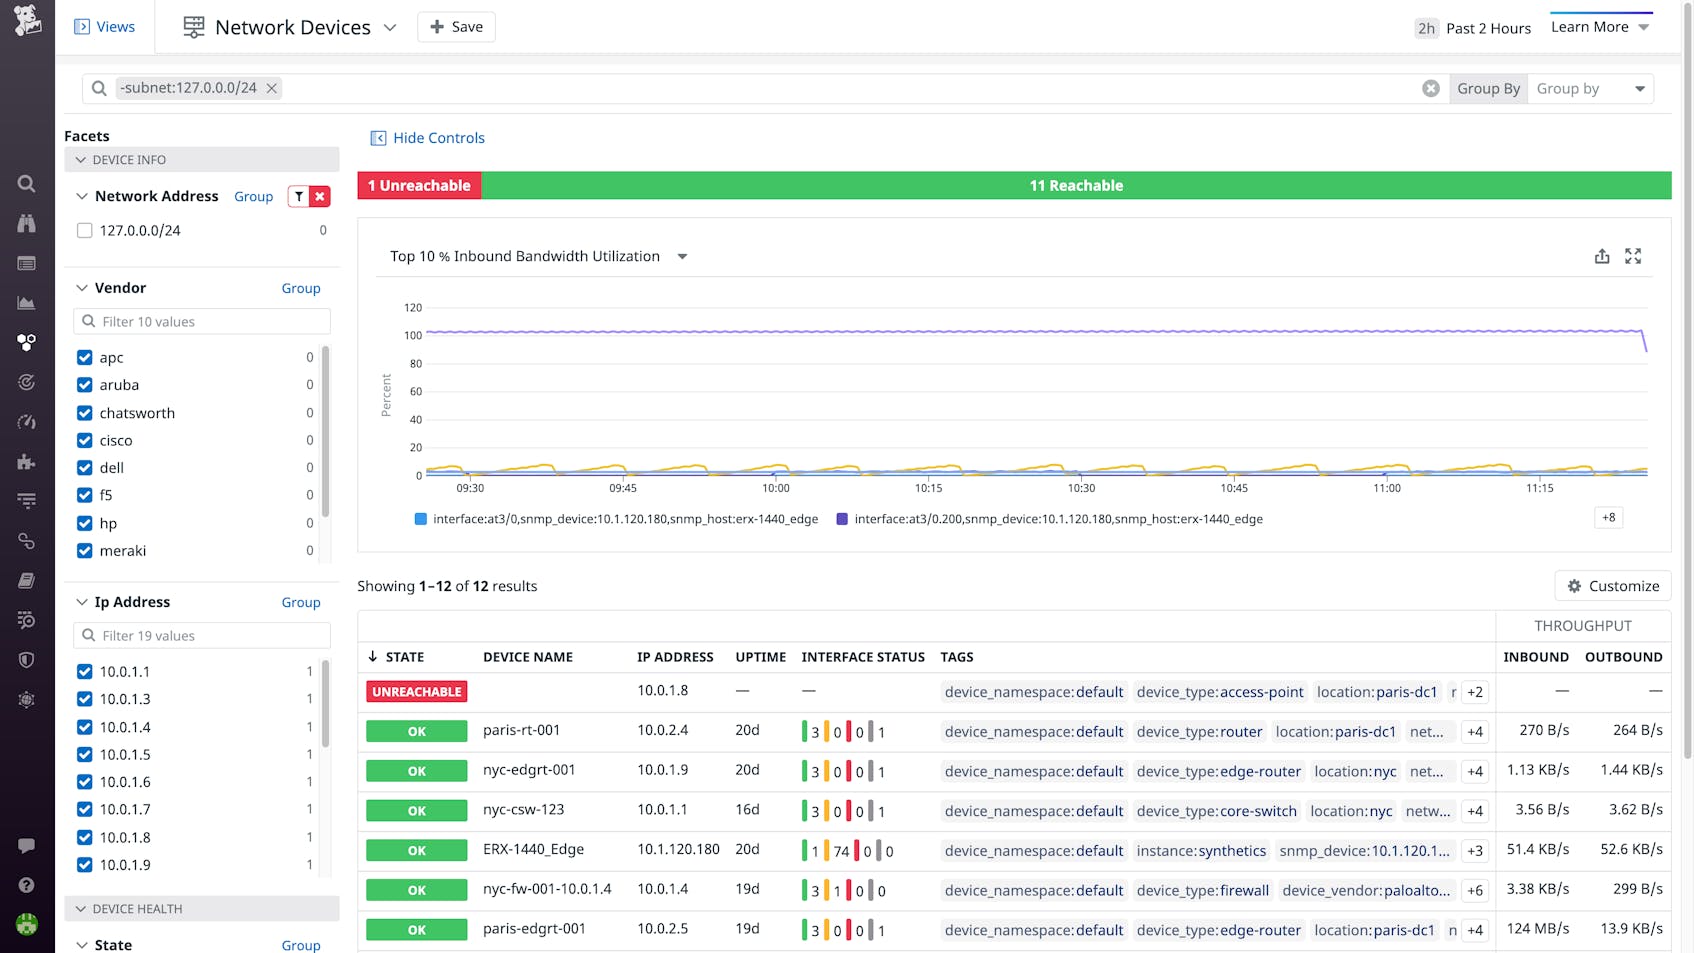
Task: Open the APM gauge icon in sidebar
Action: click(x=26, y=421)
